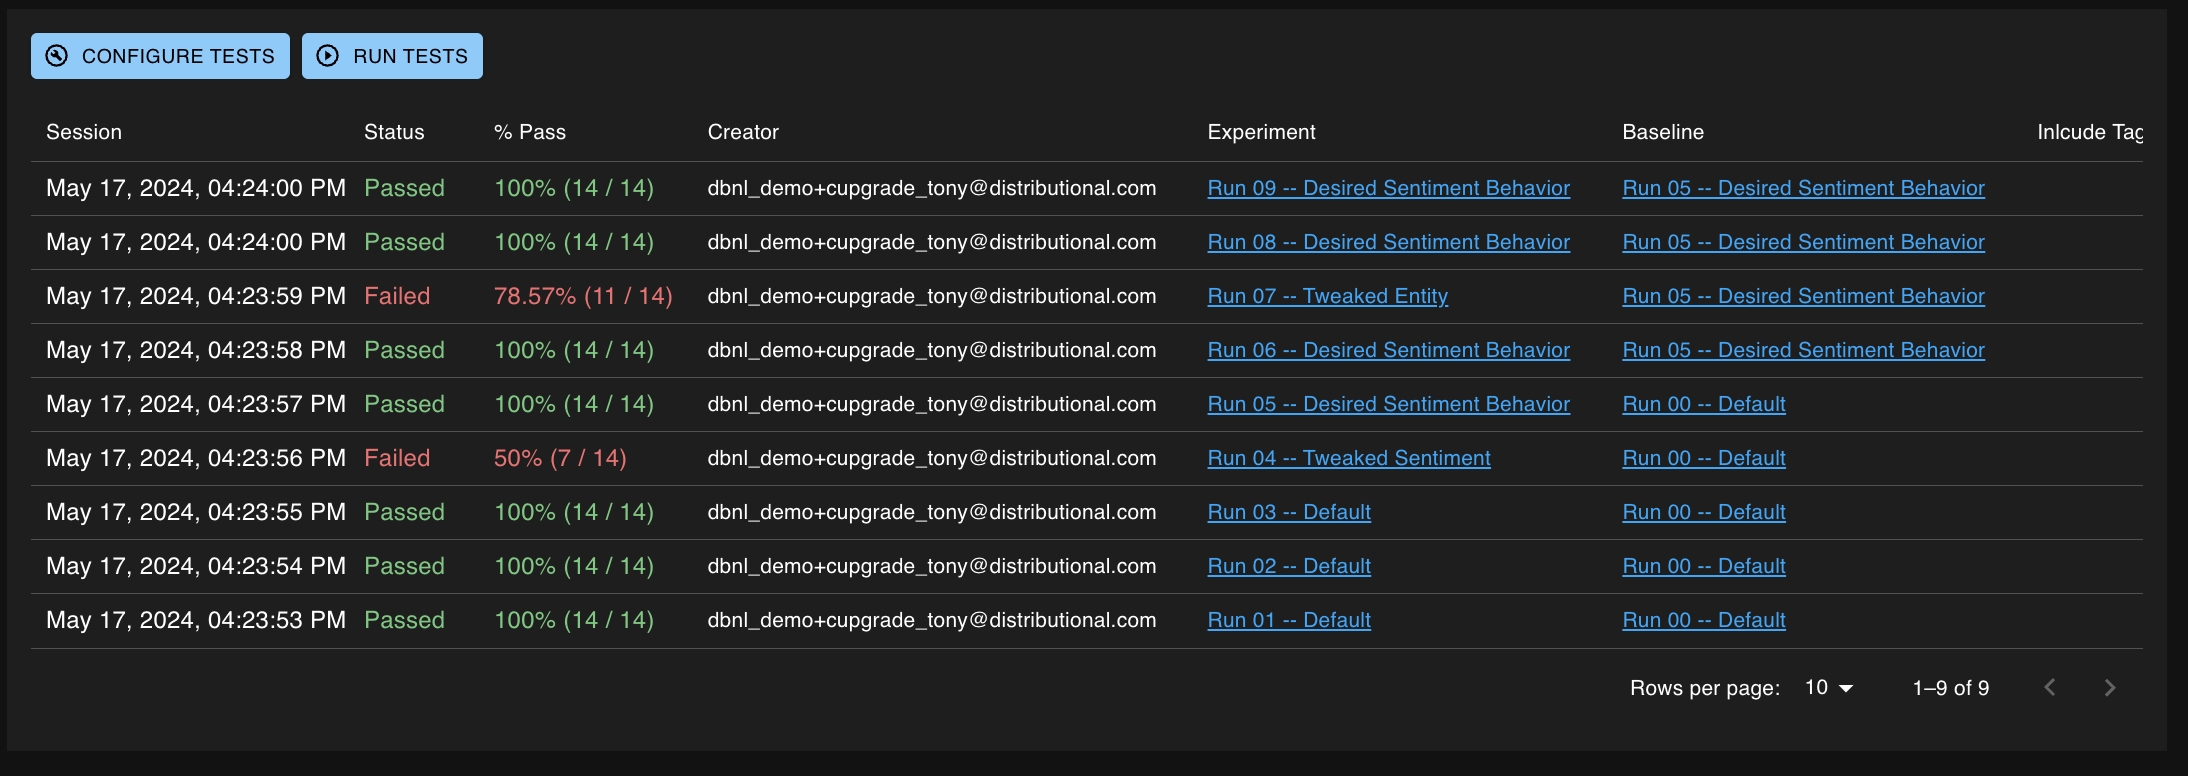Open Run 03 -- Default experiment link
This screenshot has height=776, width=2188.
pyautogui.click(x=1288, y=512)
